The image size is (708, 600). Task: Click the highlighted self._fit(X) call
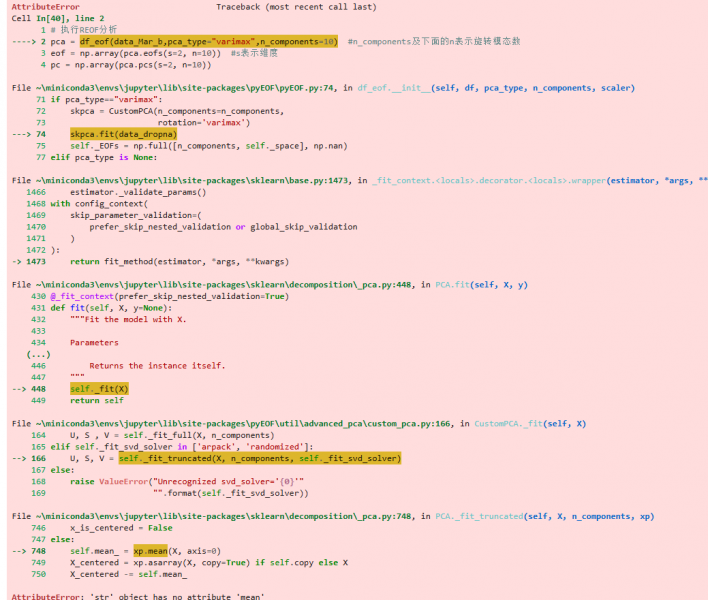tap(99, 388)
